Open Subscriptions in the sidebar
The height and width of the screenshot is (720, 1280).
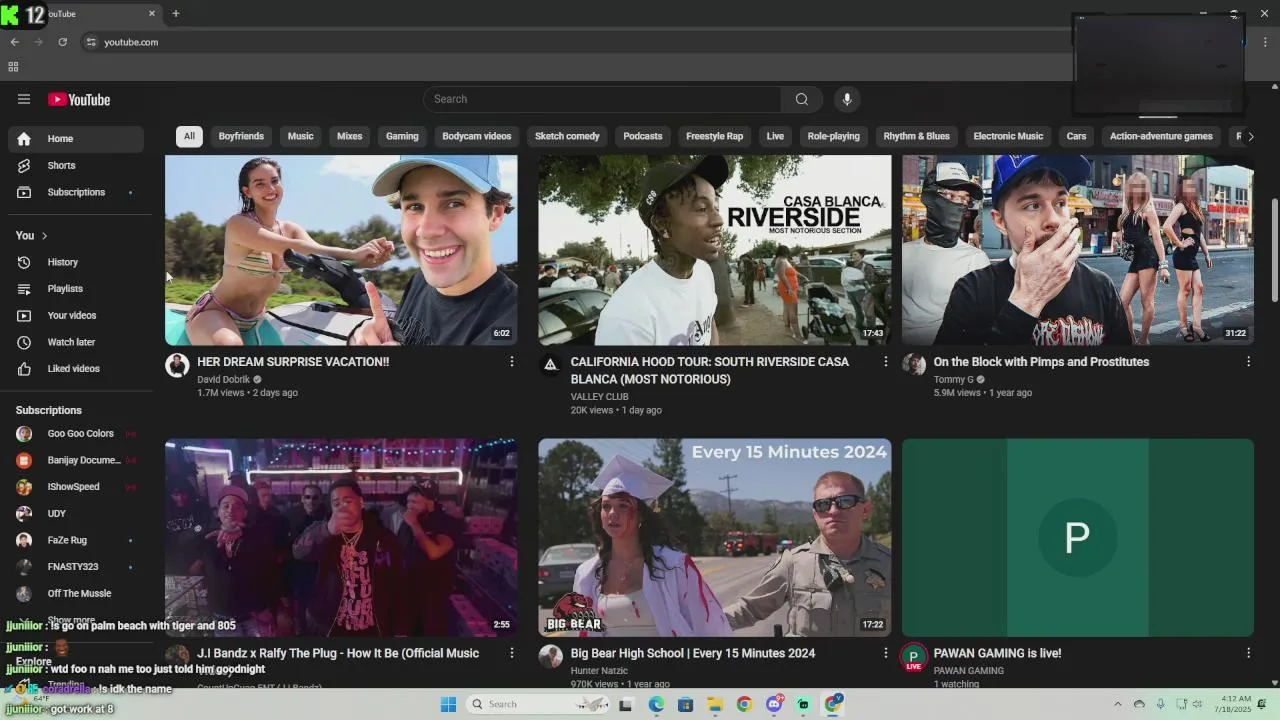pyautogui.click(x=76, y=192)
